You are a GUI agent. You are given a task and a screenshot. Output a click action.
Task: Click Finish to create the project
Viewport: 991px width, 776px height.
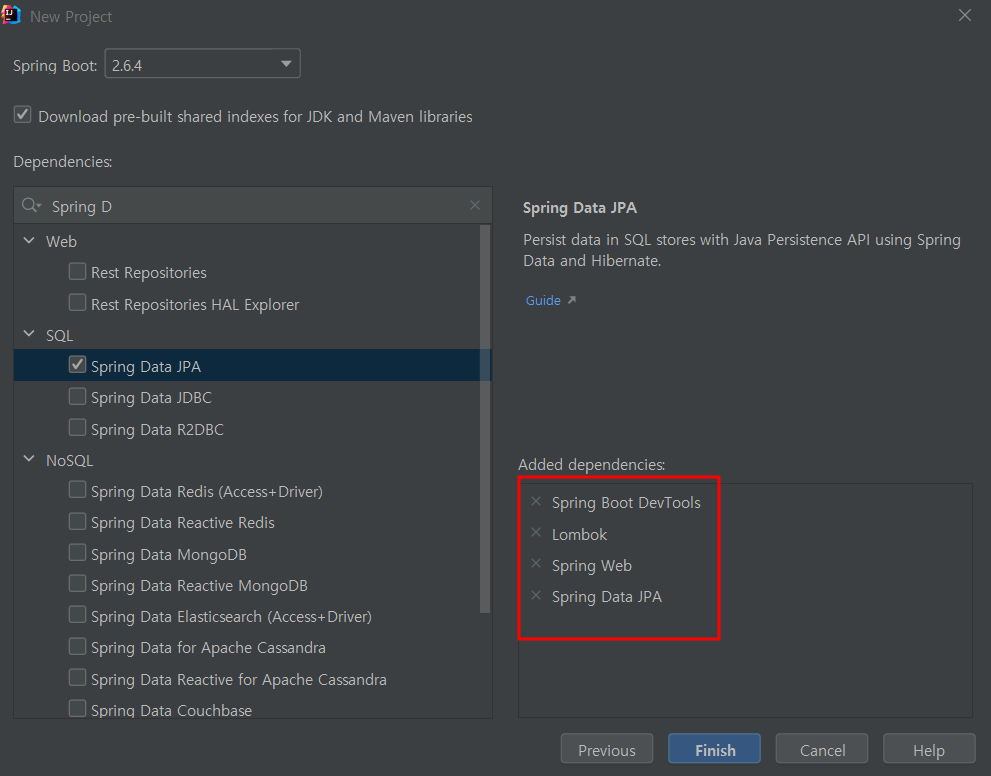[714, 749]
